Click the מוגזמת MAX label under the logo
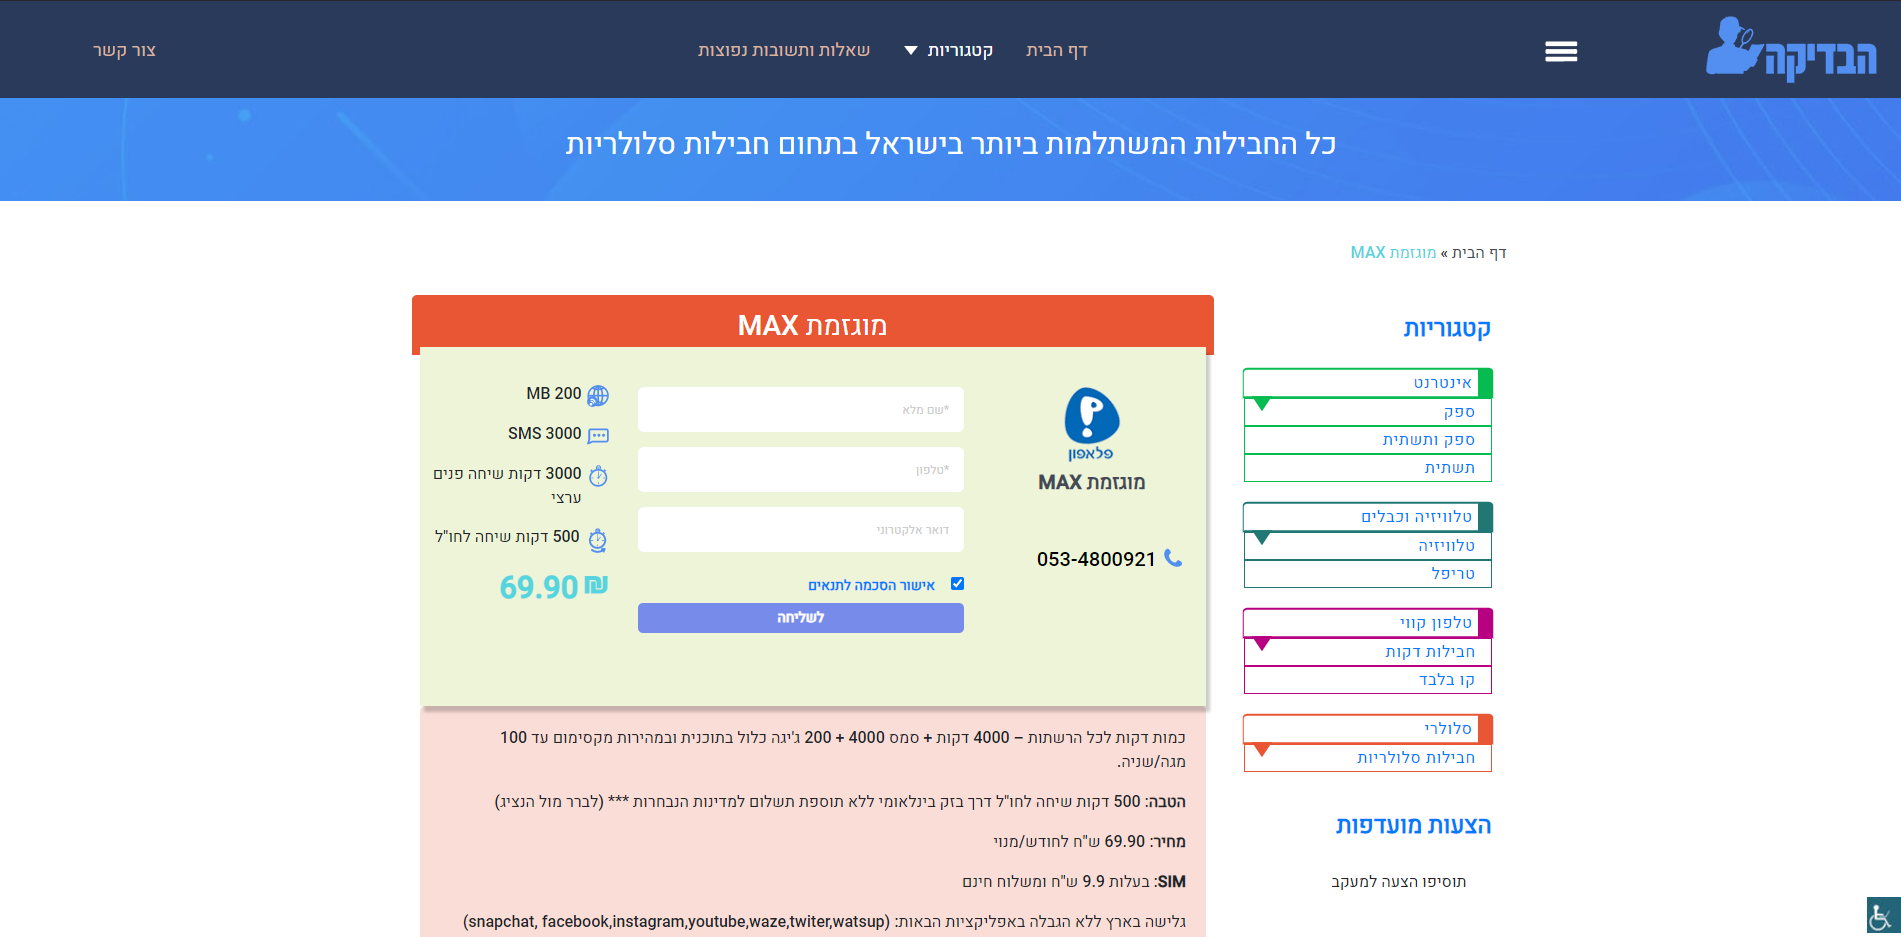The image size is (1901, 937). click(1092, 483)
